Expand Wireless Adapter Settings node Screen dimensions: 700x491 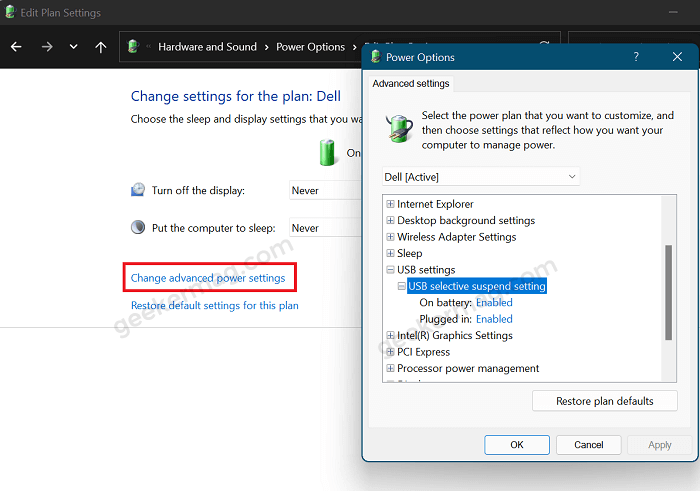pos(390,237)
